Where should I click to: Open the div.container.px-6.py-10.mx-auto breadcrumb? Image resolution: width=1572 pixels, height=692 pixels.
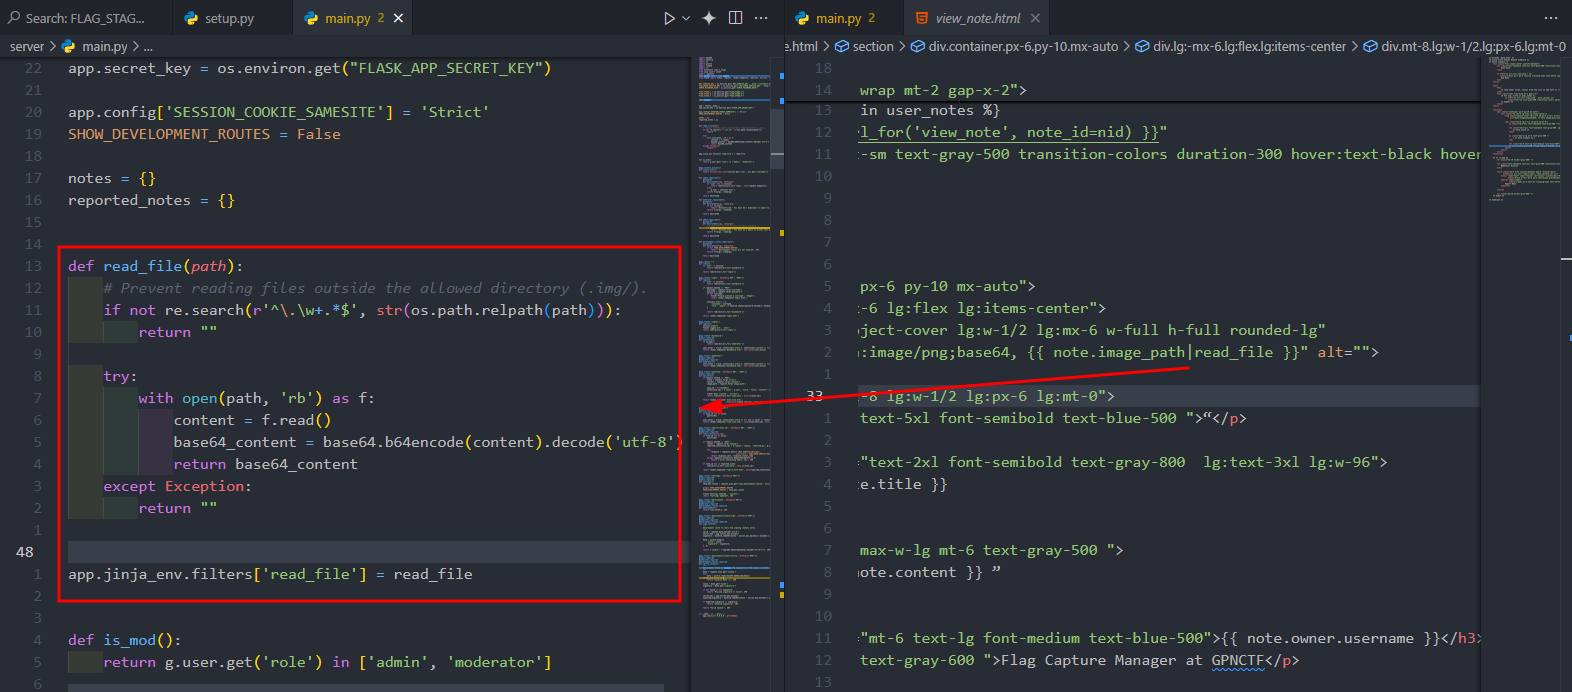pyautogui.click(x=1023, y=46)
